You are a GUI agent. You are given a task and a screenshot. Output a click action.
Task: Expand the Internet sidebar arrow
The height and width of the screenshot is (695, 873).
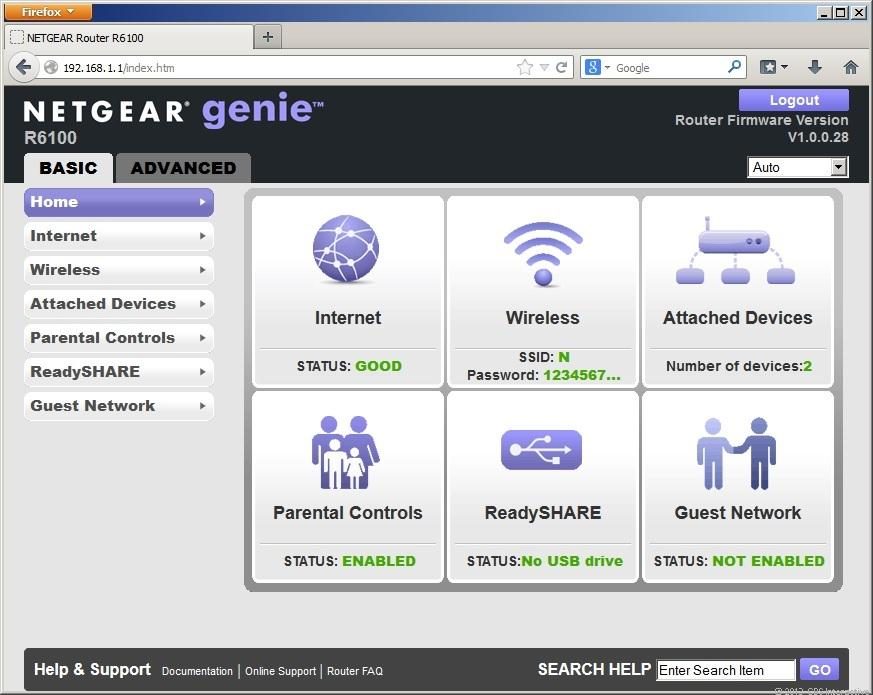(x=203, y=236)
